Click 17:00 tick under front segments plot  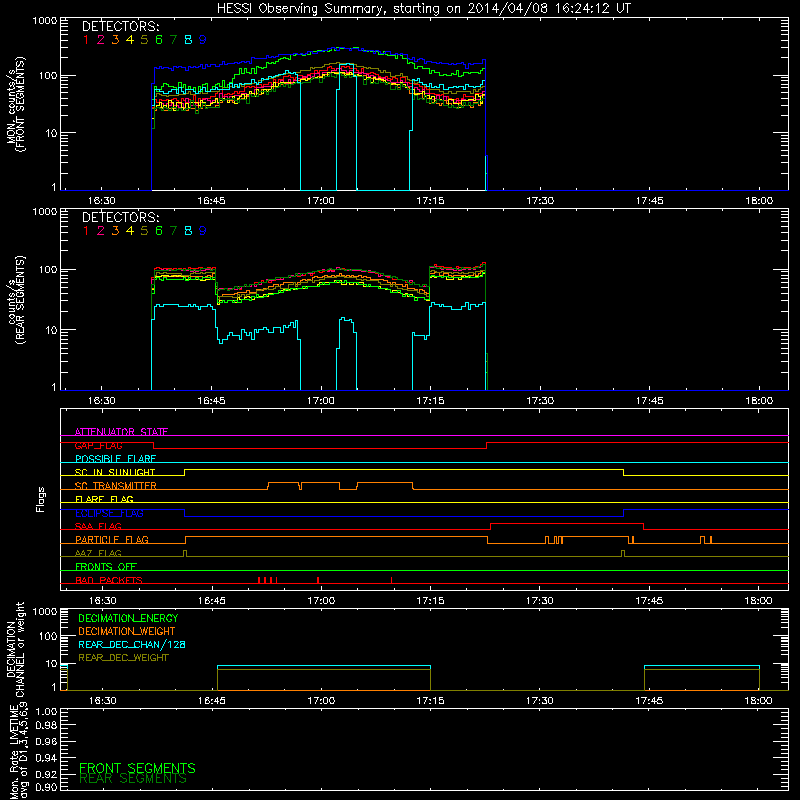tap(321, 201)
